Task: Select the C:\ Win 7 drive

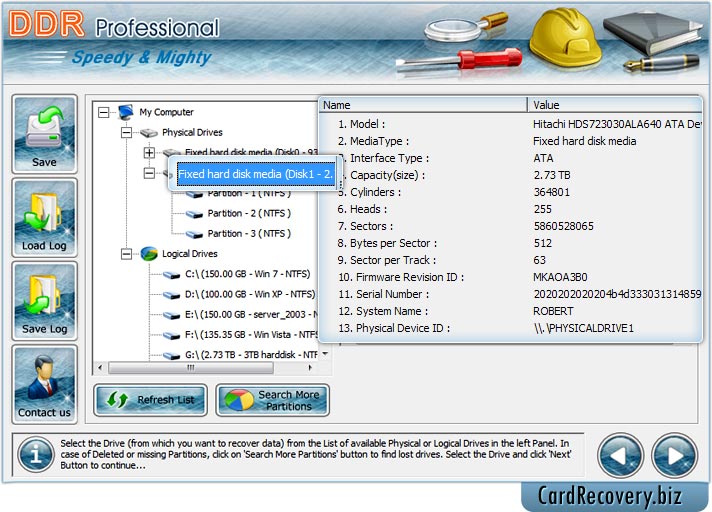Action: coord(247,274)
